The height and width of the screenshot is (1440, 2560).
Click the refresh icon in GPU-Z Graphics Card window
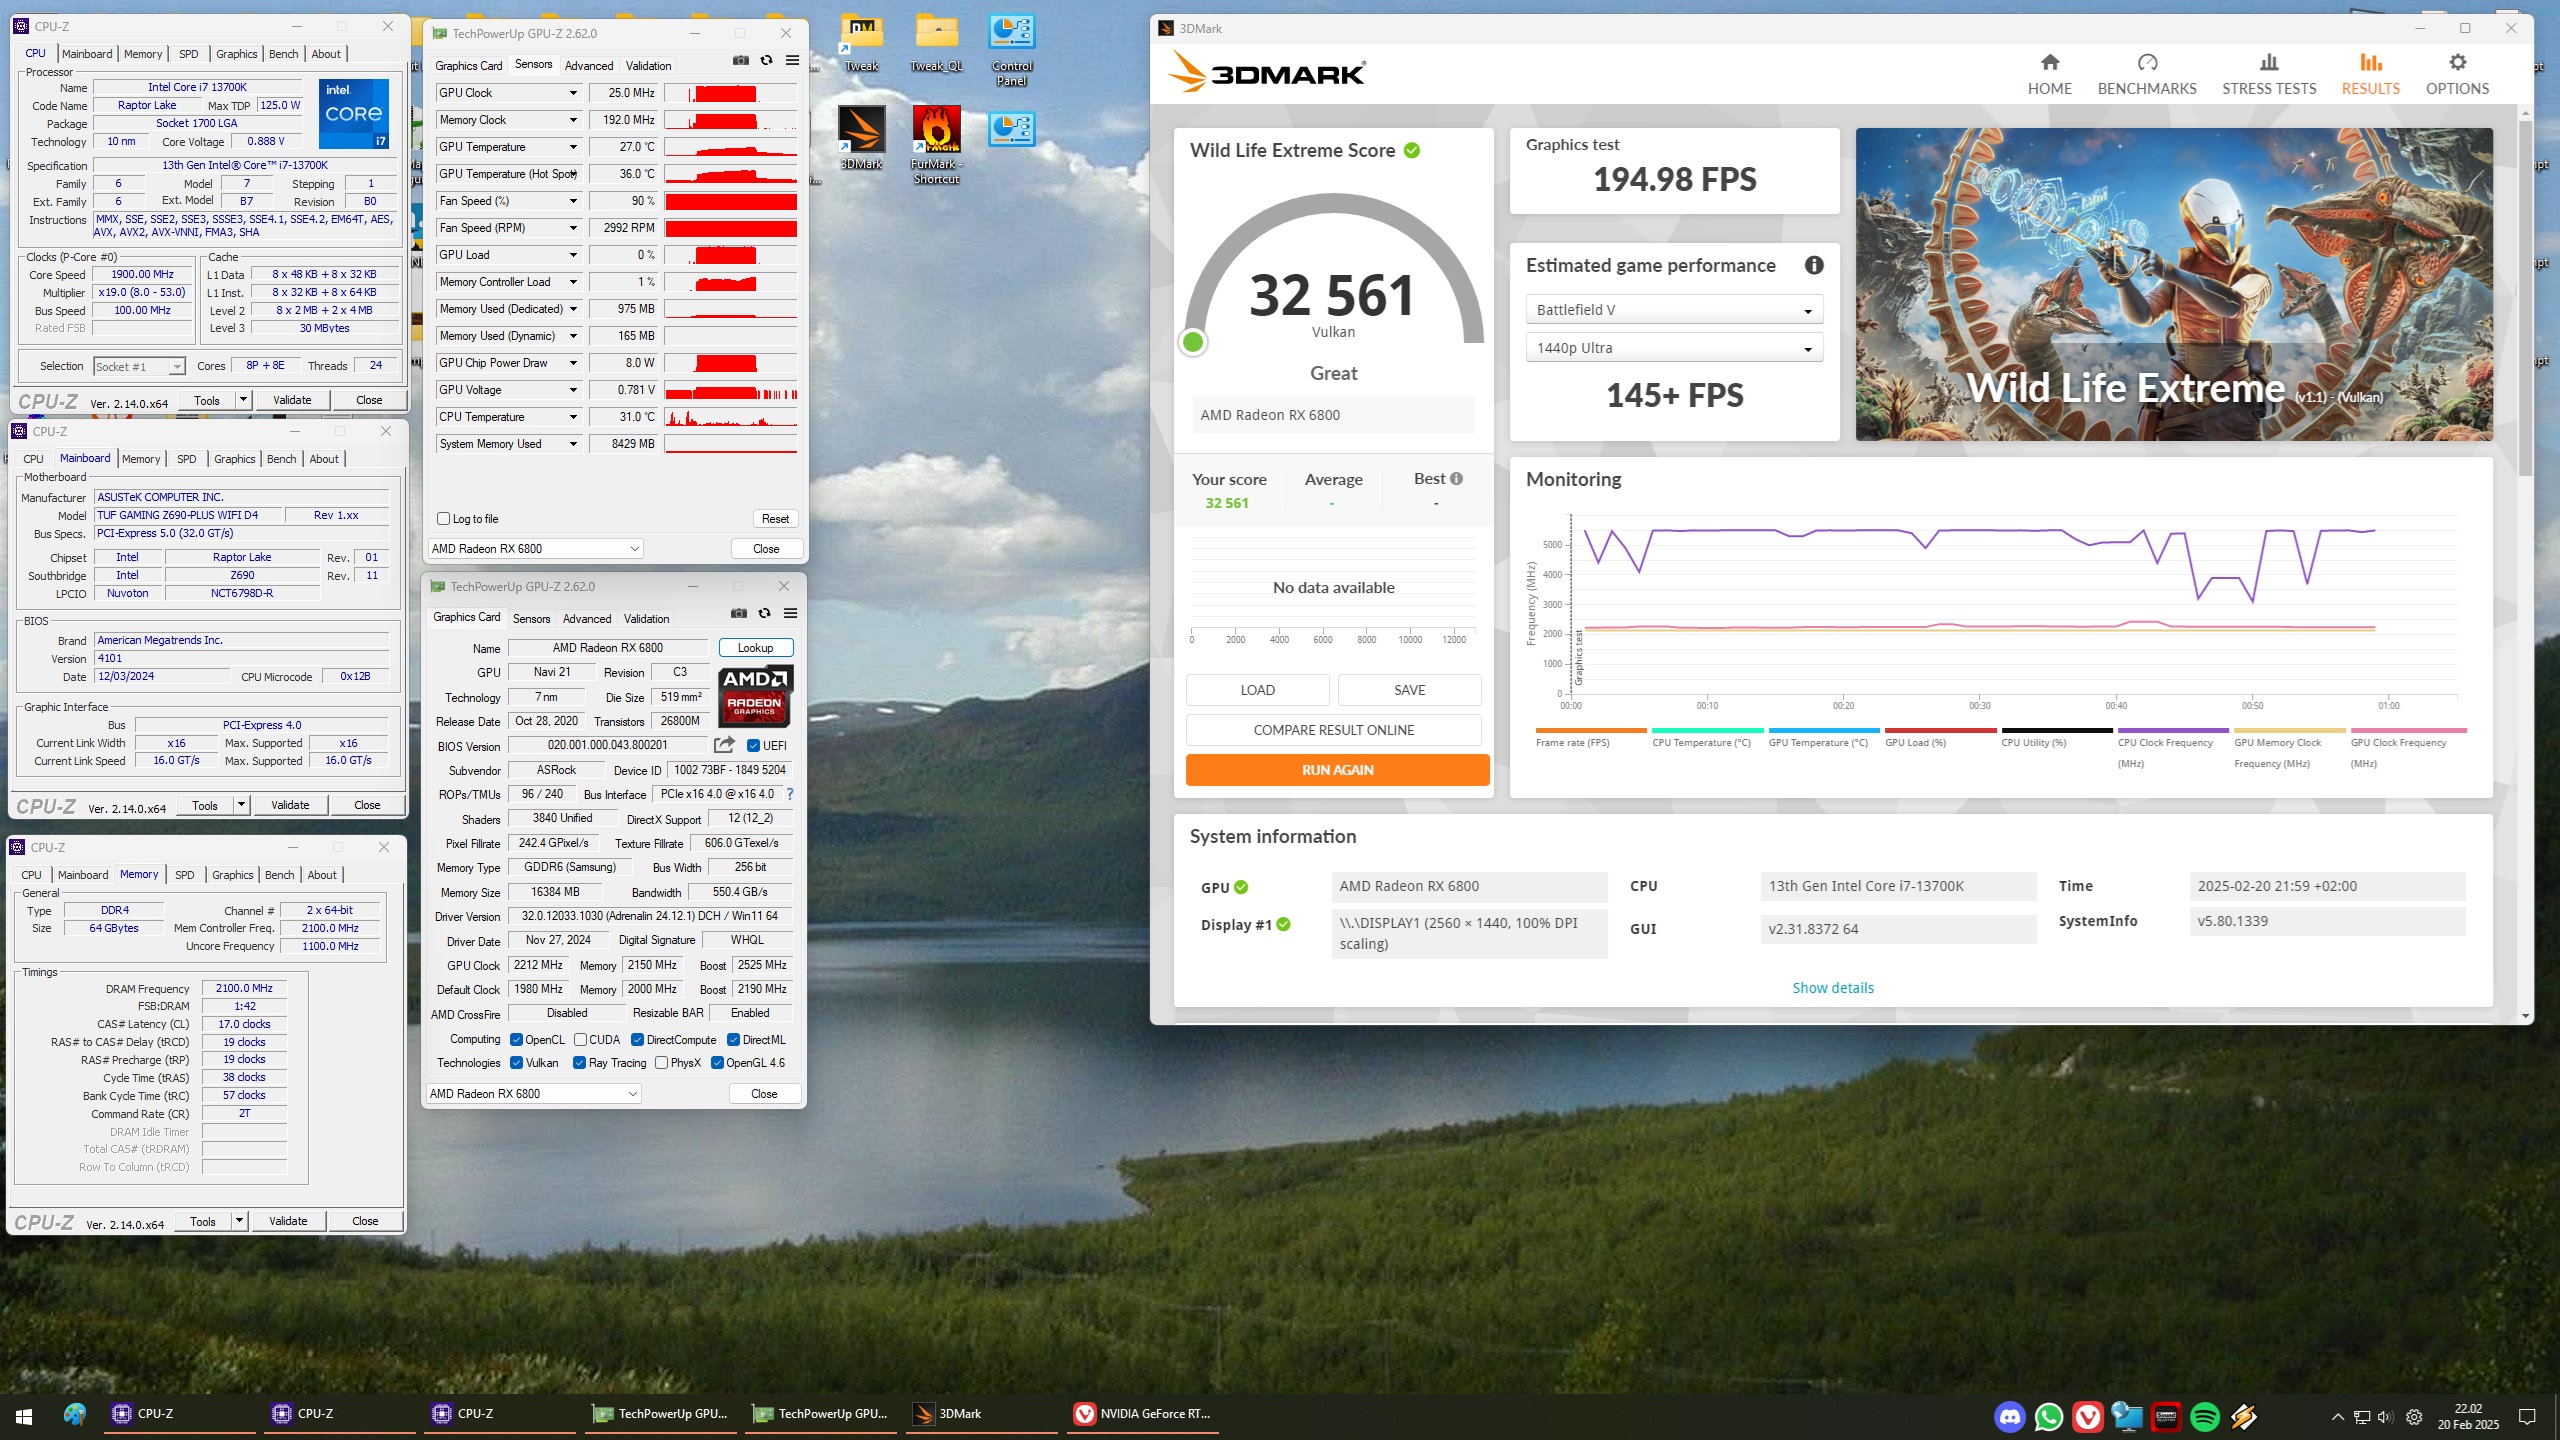tap(764, 614)
